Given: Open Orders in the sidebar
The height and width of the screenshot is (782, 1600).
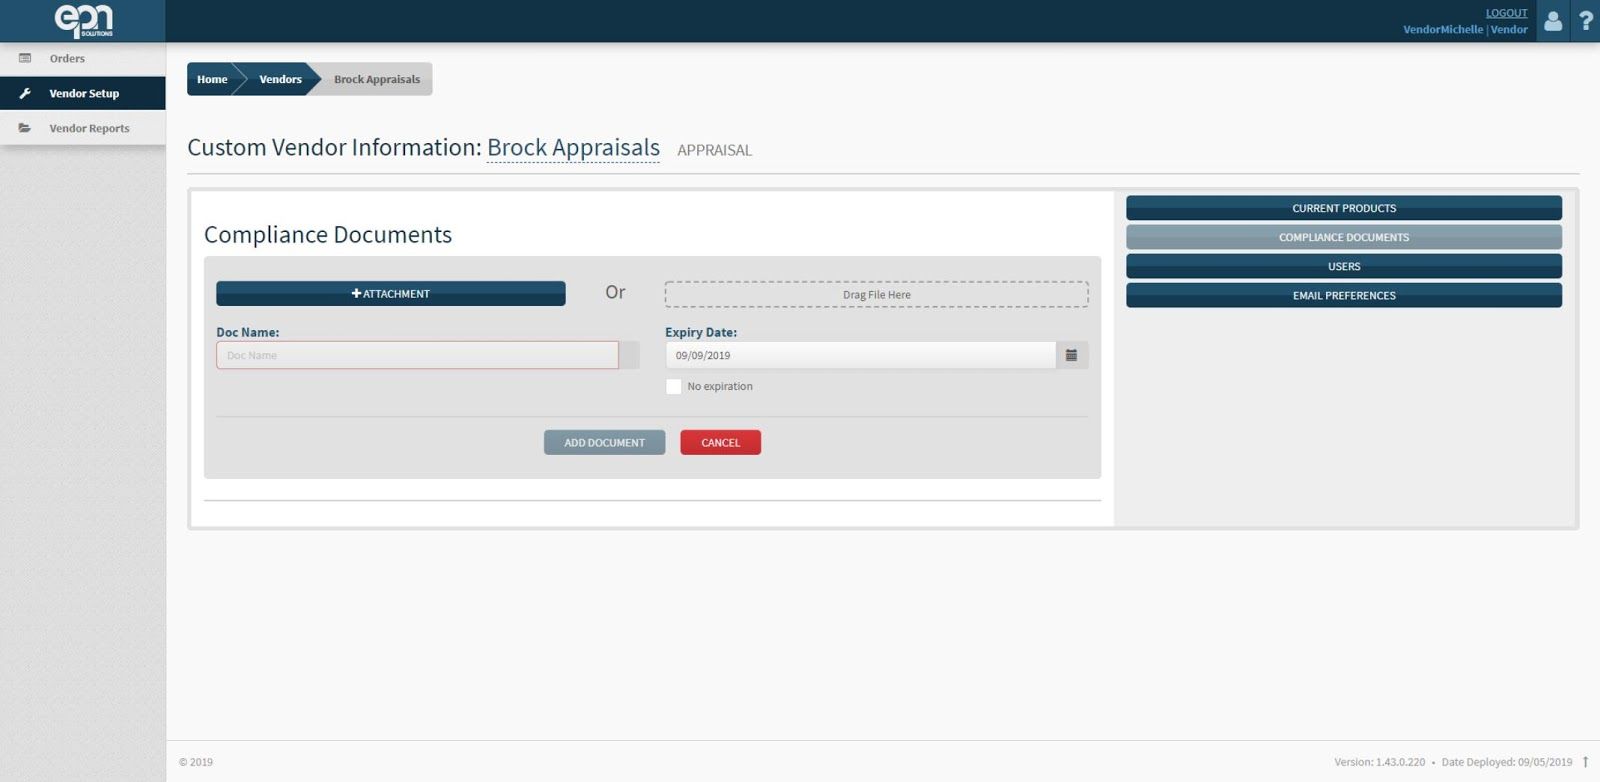Looking at the screenshot, I should click(x=83, y=58).
